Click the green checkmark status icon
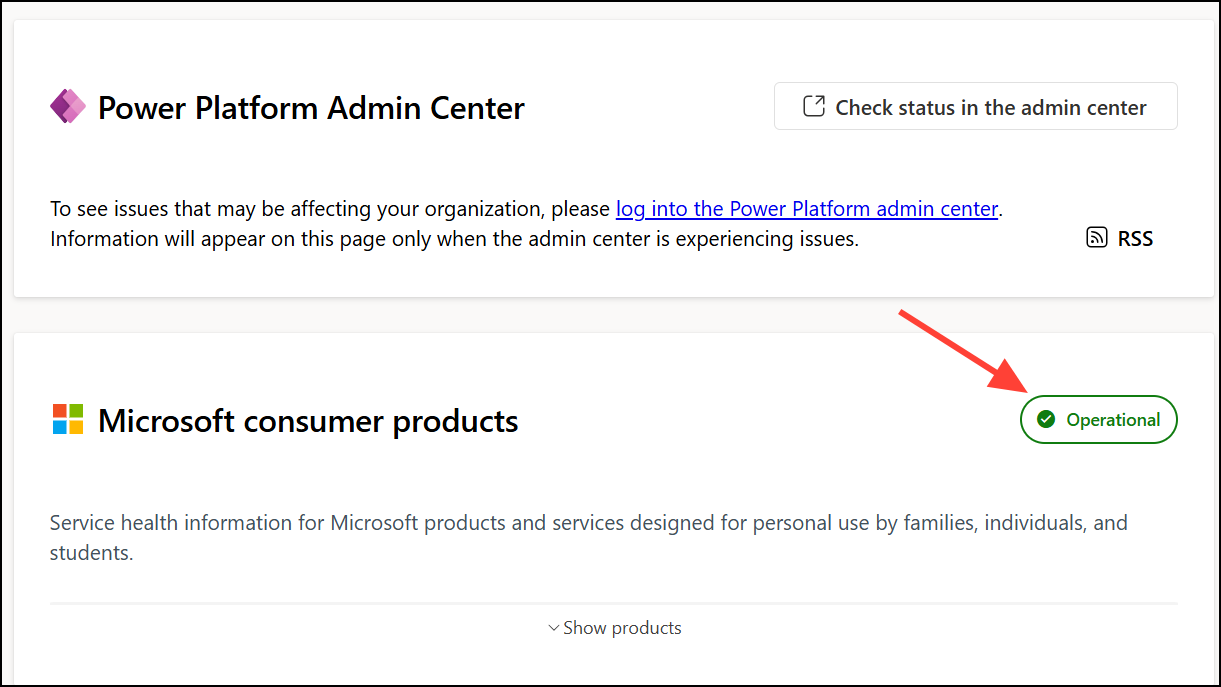This screenshot has width=1221, height=687. 1046,420
